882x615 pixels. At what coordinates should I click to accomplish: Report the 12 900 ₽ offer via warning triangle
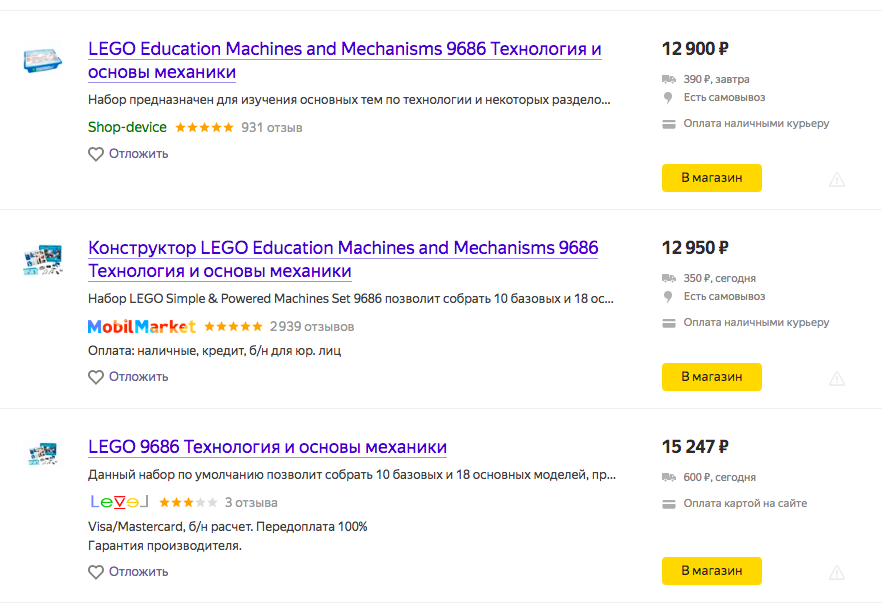coord(836,179)
